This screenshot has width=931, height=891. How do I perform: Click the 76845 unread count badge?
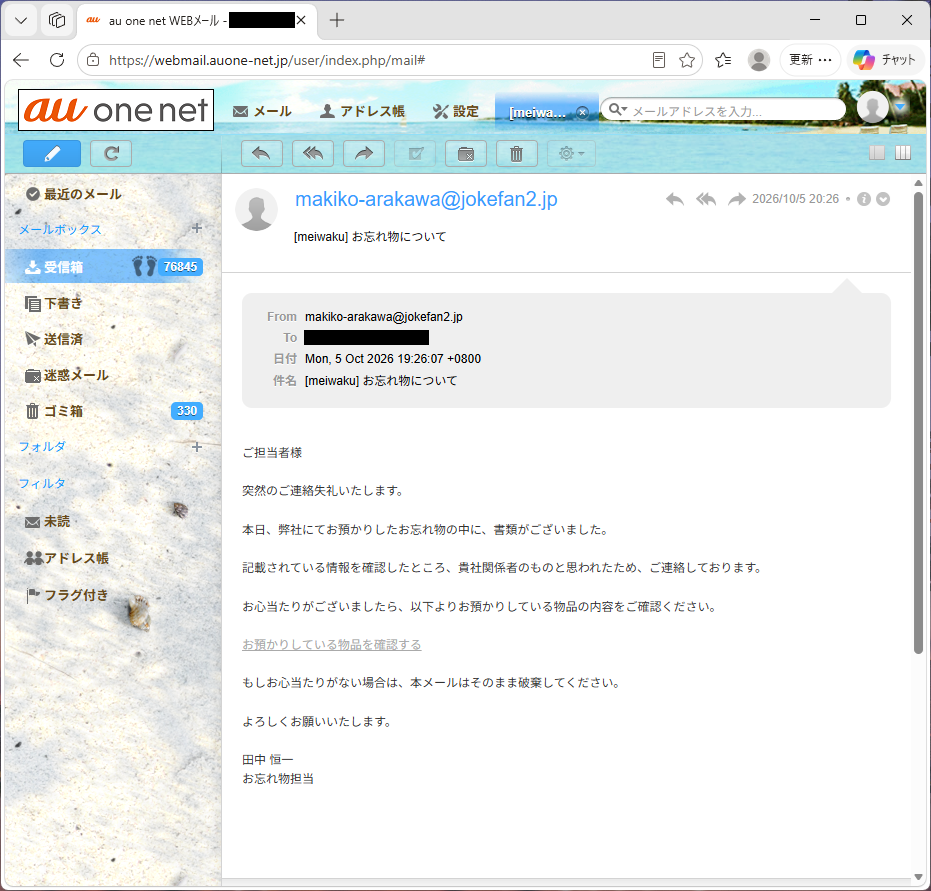pyautogui.click(x=180, y=267)
